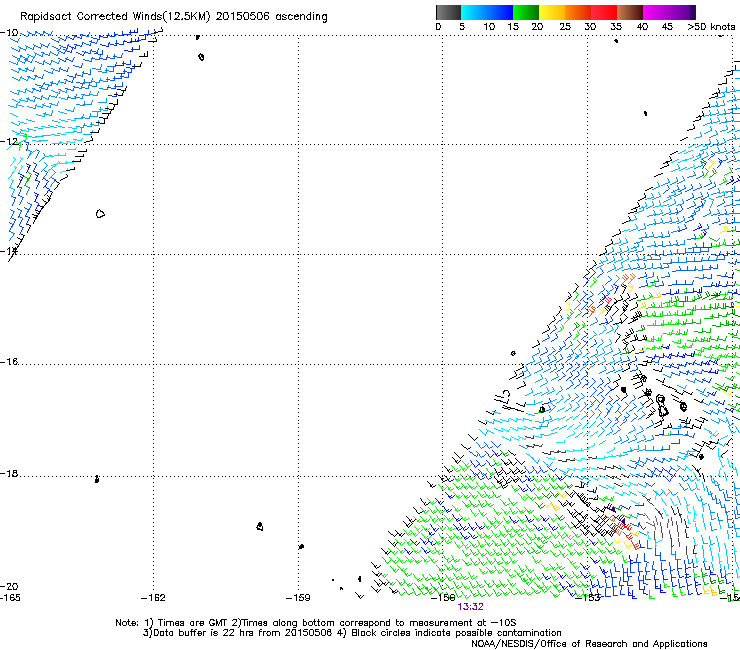Click the '-162' longitude axis label
Viewport: 740px width, 650px height.
[x=153, y=598]
